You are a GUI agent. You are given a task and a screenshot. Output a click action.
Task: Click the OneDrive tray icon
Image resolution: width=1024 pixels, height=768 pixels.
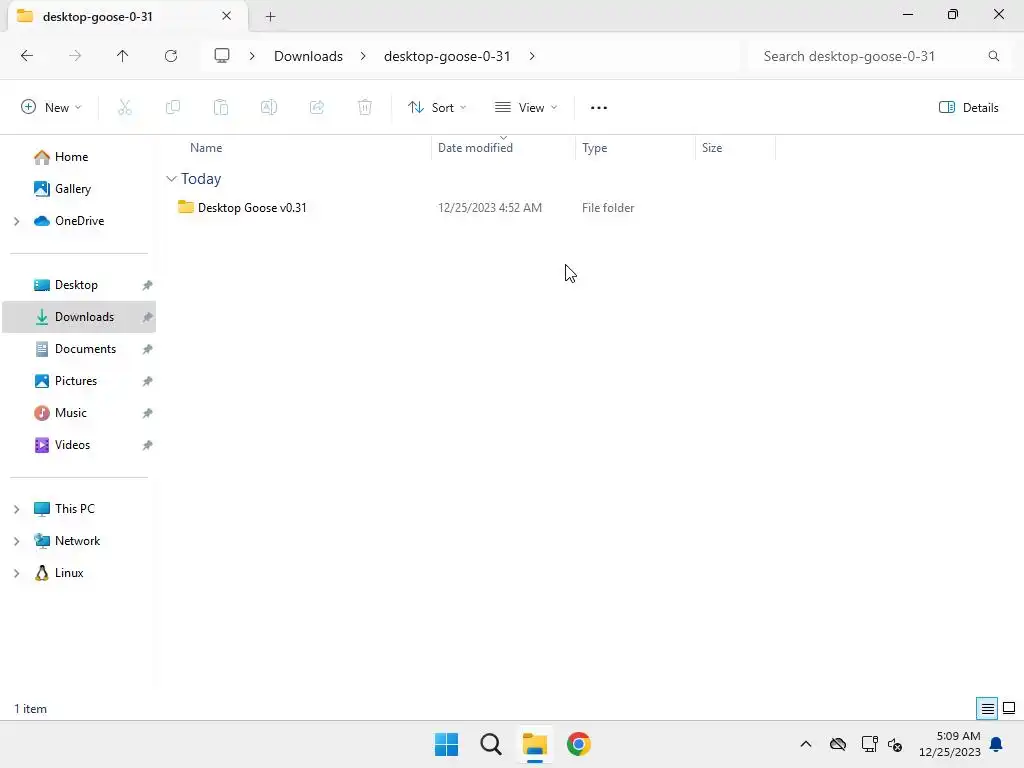pyautogui.click(x=838, y=744)
